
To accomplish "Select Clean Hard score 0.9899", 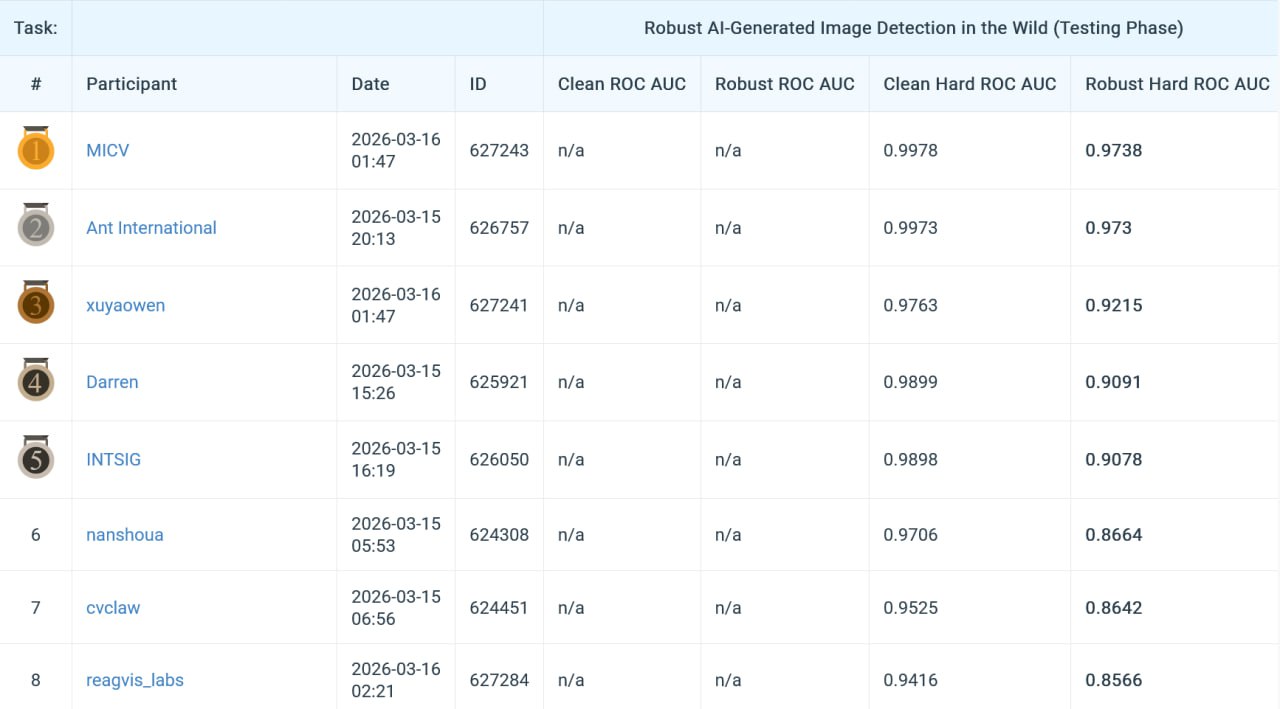I will [911, 382].
